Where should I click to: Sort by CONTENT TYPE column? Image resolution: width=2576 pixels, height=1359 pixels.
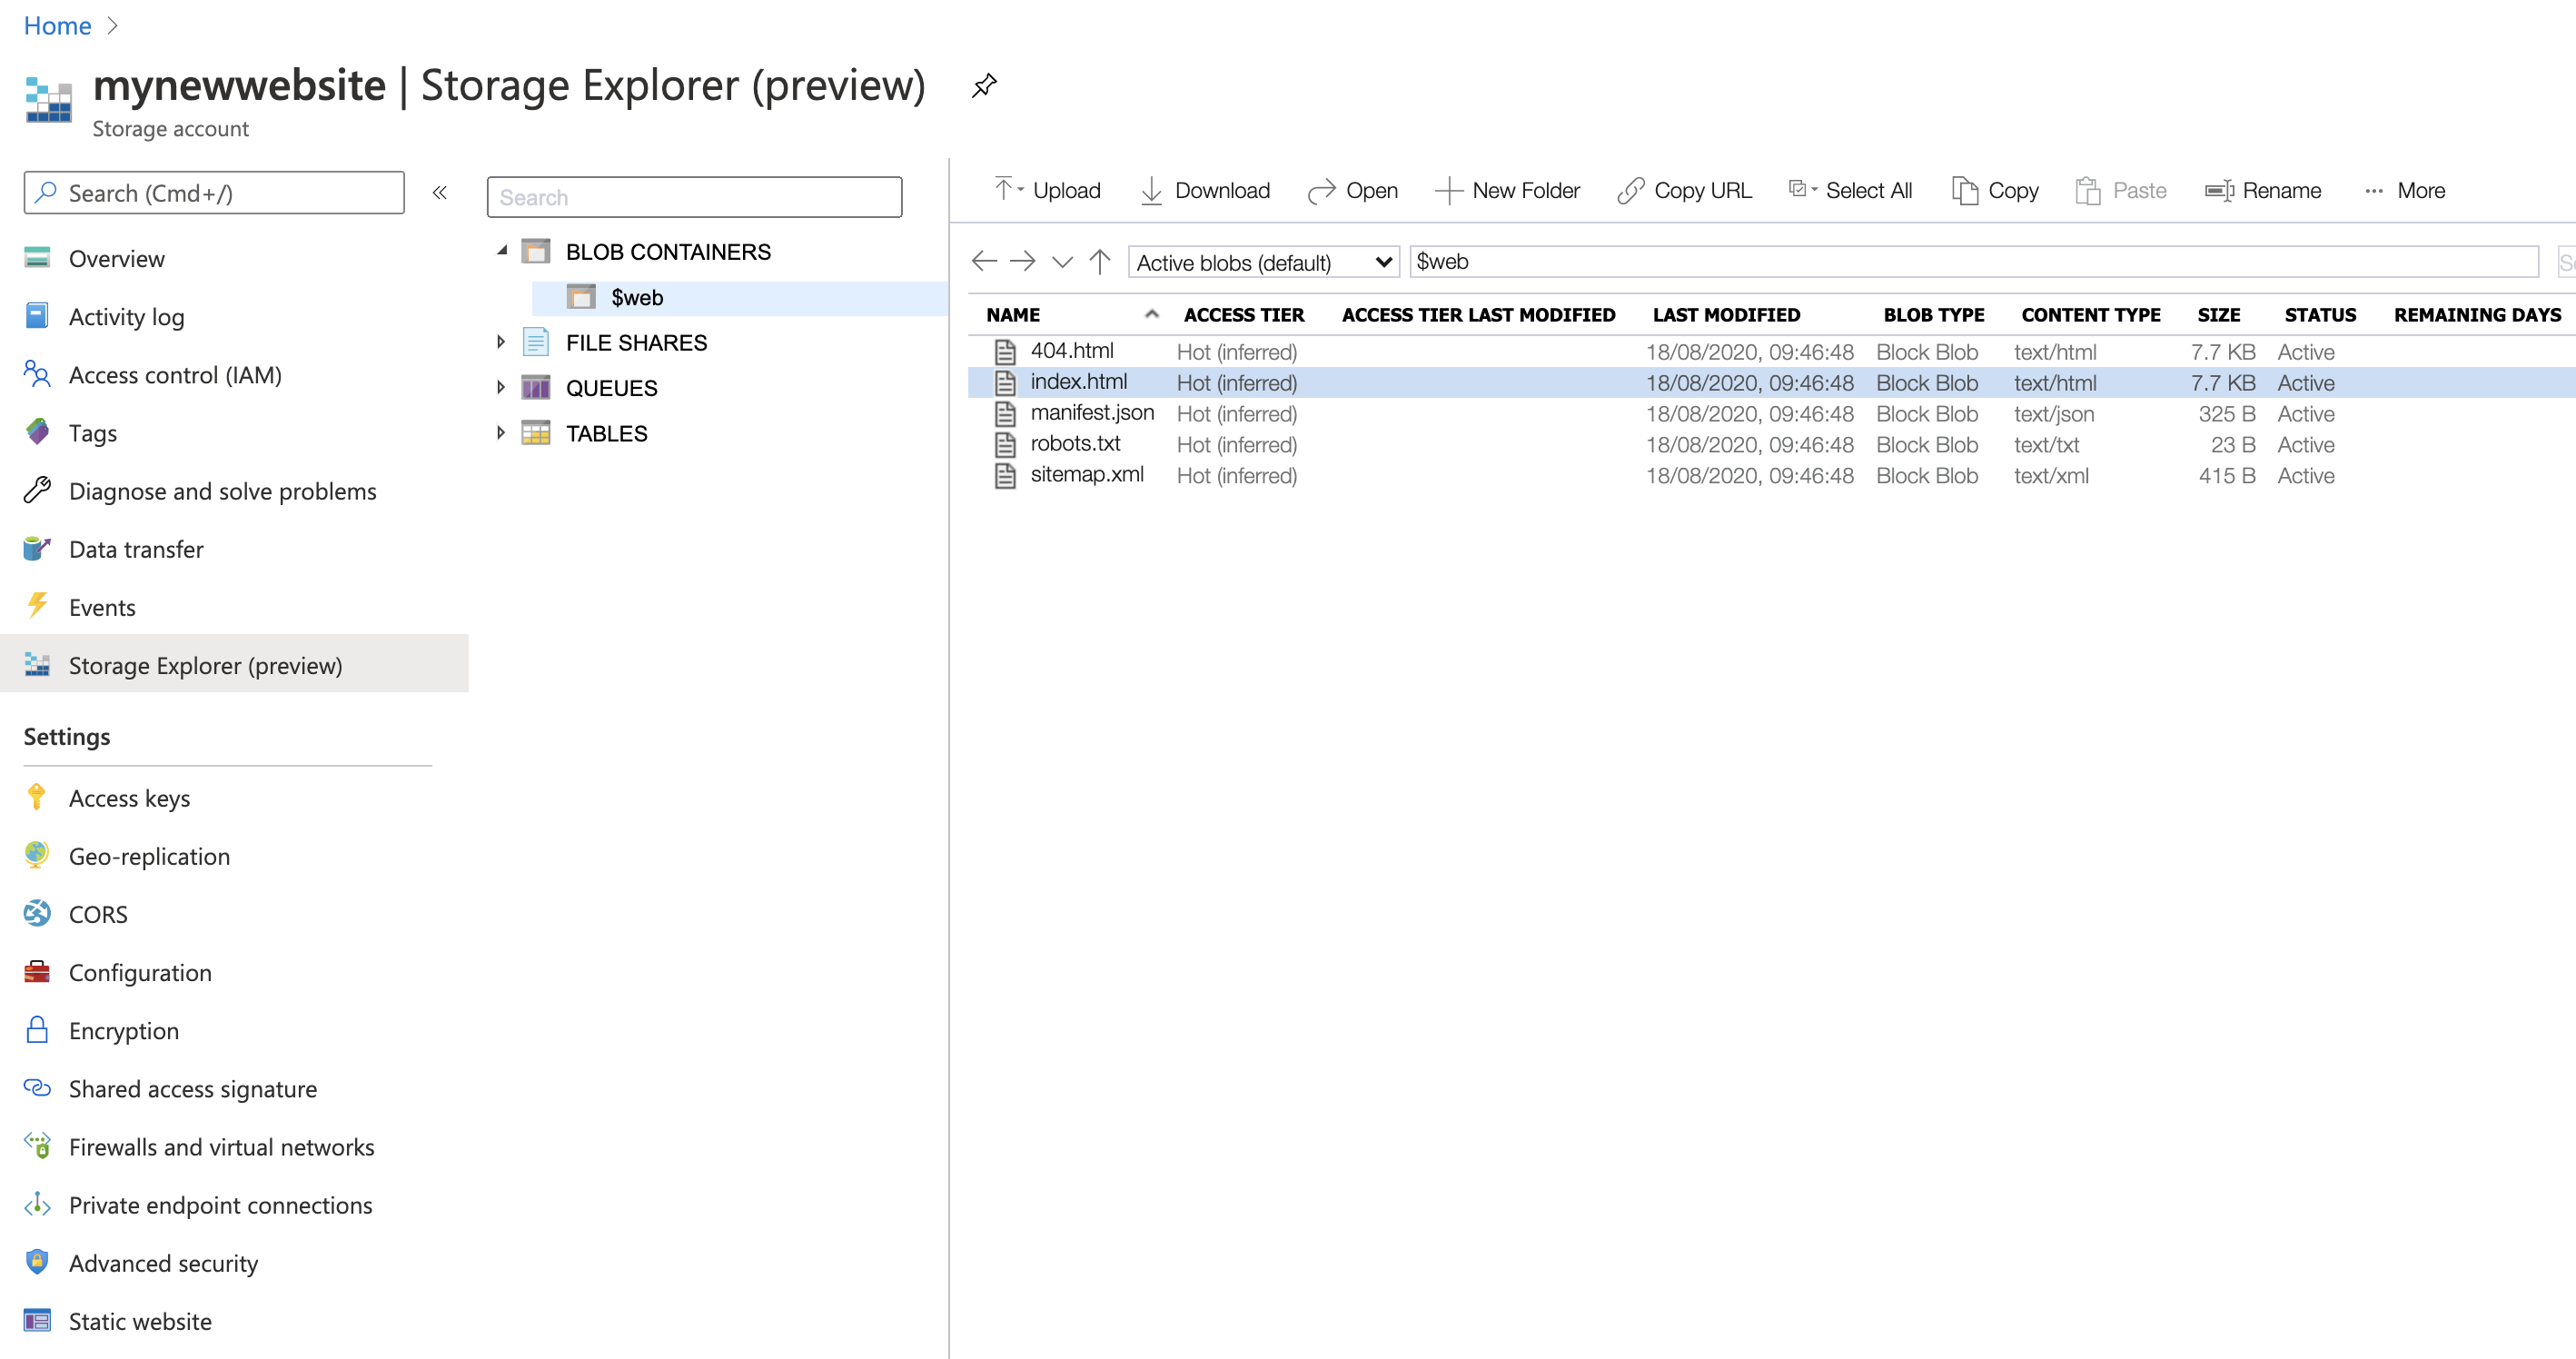coord(2091,314)
